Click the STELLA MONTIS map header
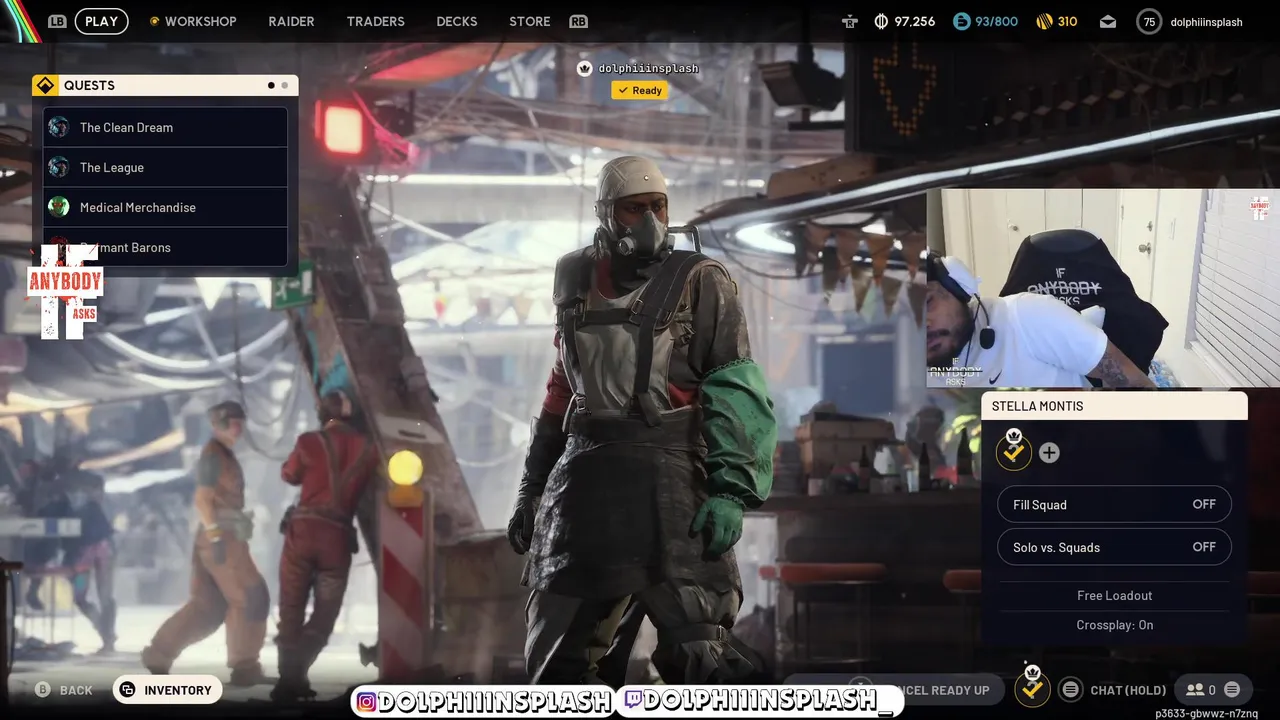Image resolution: width=1280 pixels, height=720 pixels. coord(1114,406)
